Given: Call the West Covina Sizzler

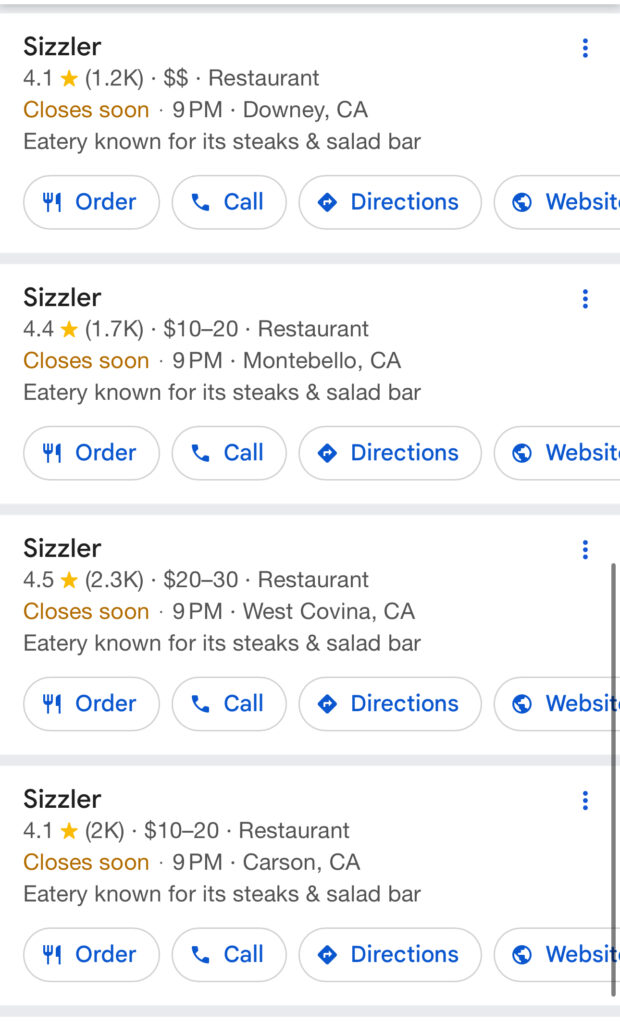Looking at the screenshot, I should coord(229,704).
